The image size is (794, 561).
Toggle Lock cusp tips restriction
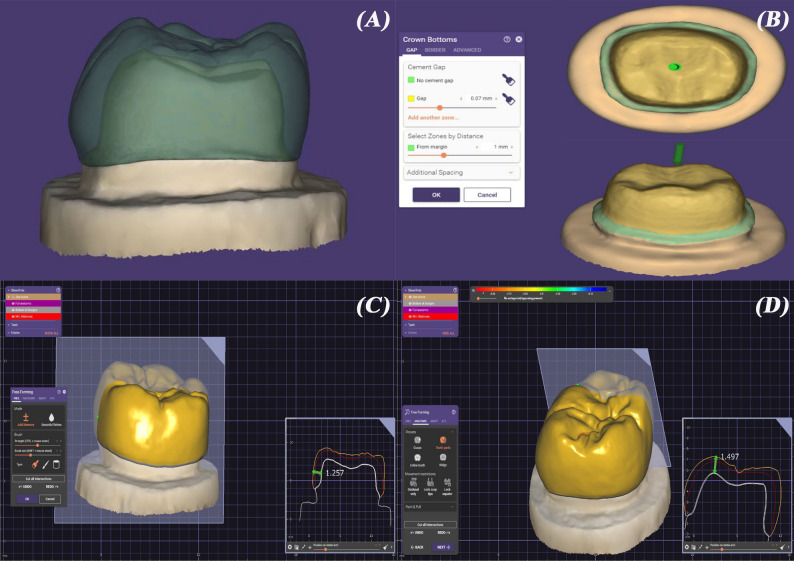[430, 486]
